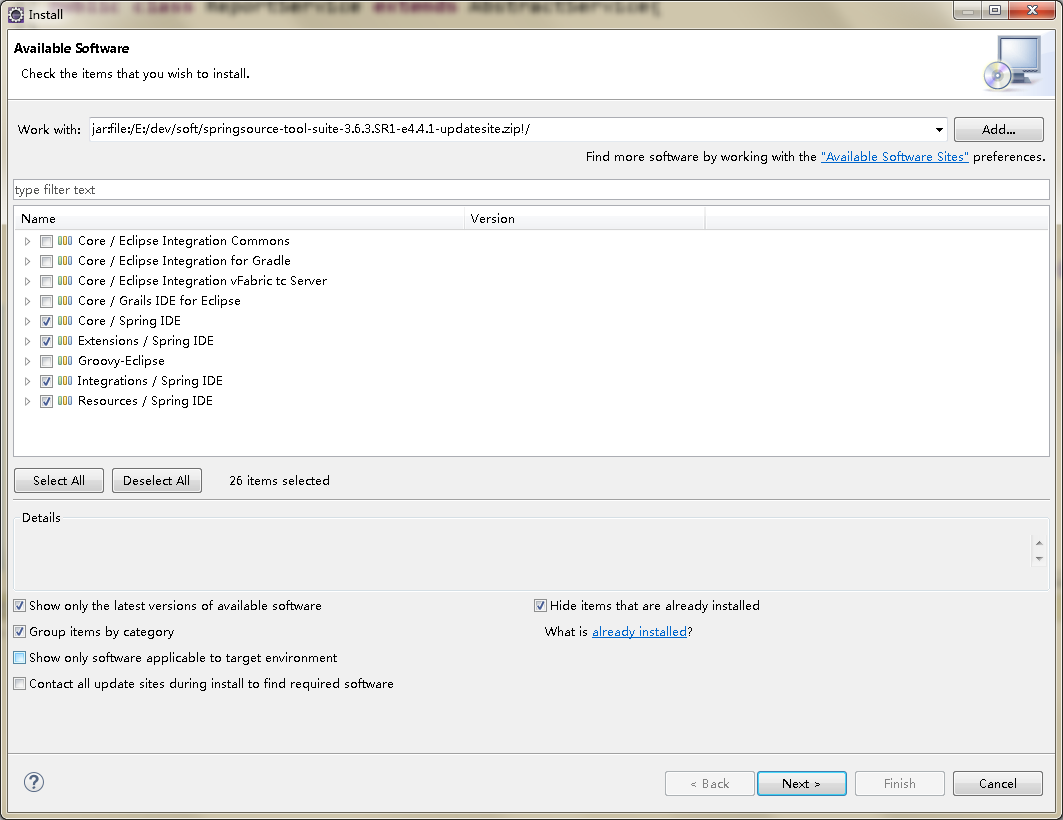1063x820 pixels.
Task: Click category icon beside Resources / Spring IDE
Action: [65, 401]
